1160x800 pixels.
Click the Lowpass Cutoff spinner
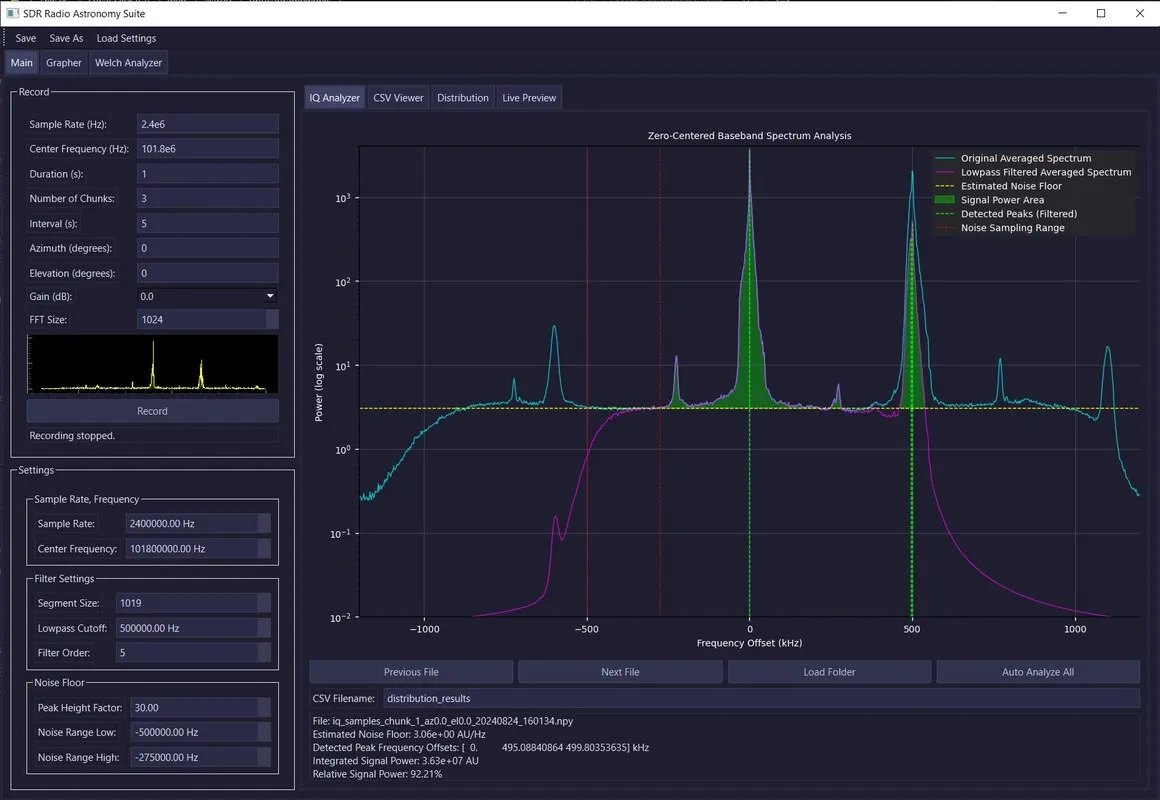click(x=264, y=628)
